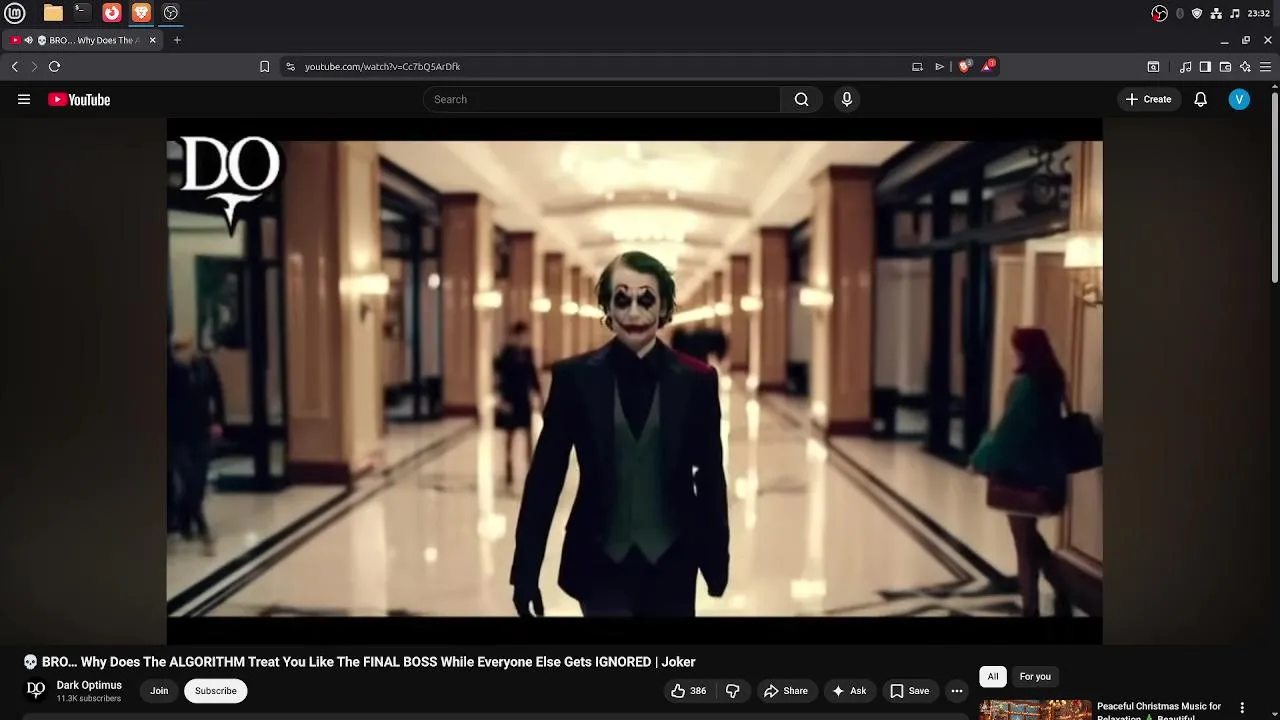Toggle the browser sidebar panel icon
1280x720 pixels.
click(x=1205, y=67)
